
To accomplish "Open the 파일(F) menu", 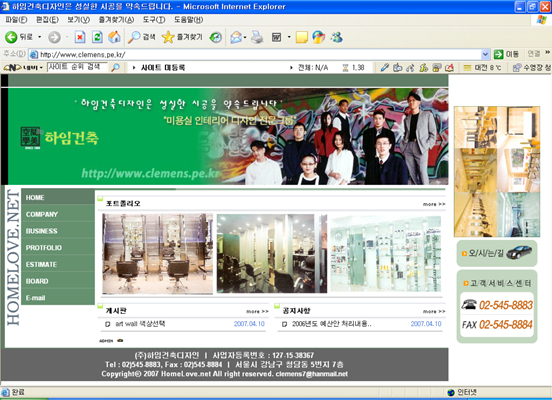I will point(16,20).
